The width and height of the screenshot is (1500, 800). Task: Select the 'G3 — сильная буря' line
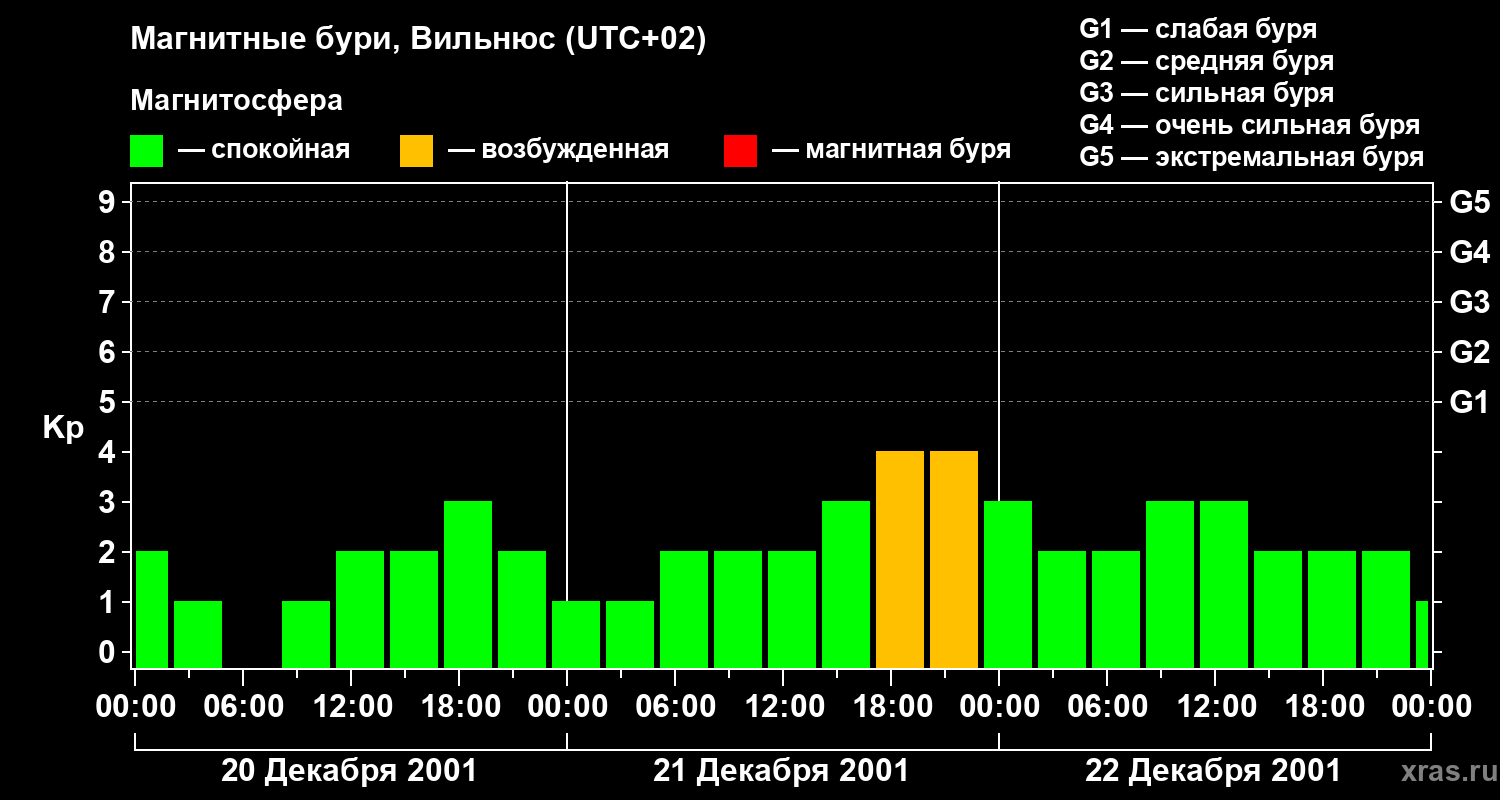1206,93
